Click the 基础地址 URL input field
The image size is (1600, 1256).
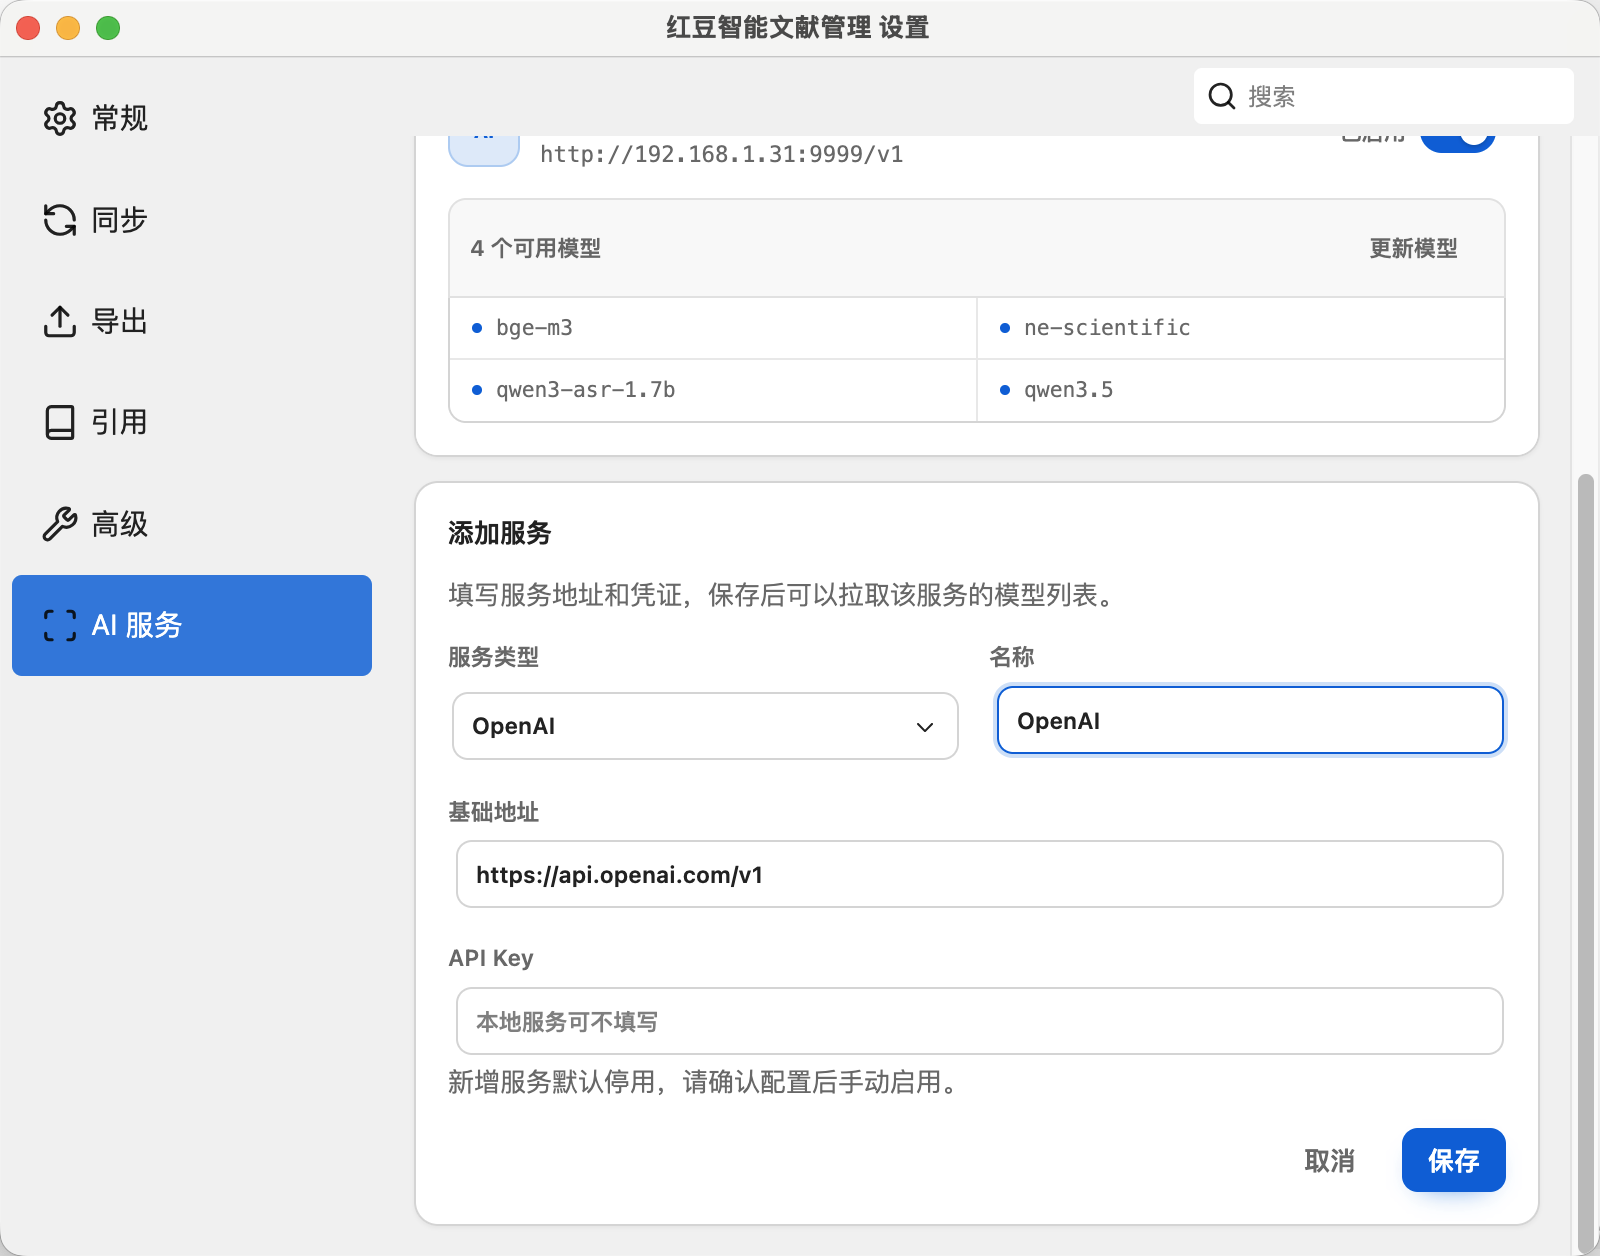tap(979, 874)
